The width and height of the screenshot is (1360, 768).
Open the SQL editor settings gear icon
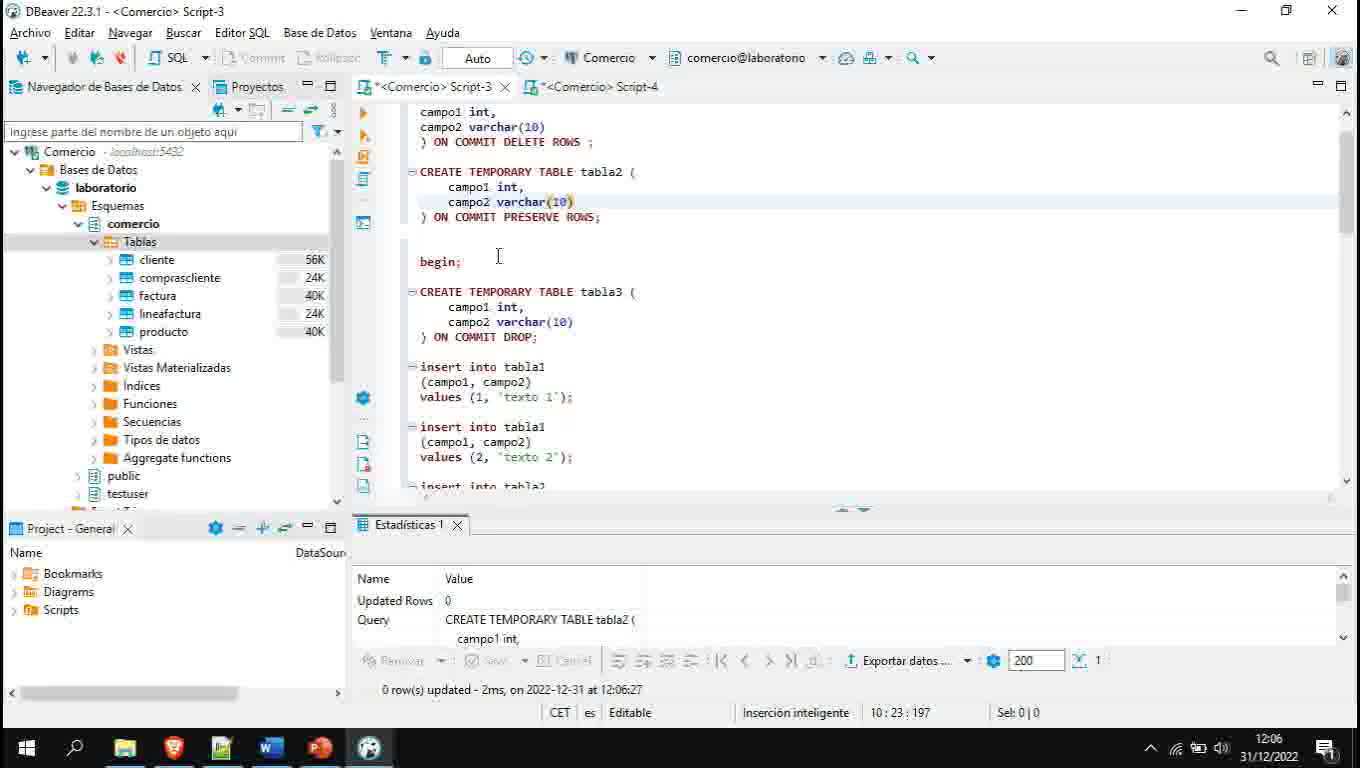point(363,397)
